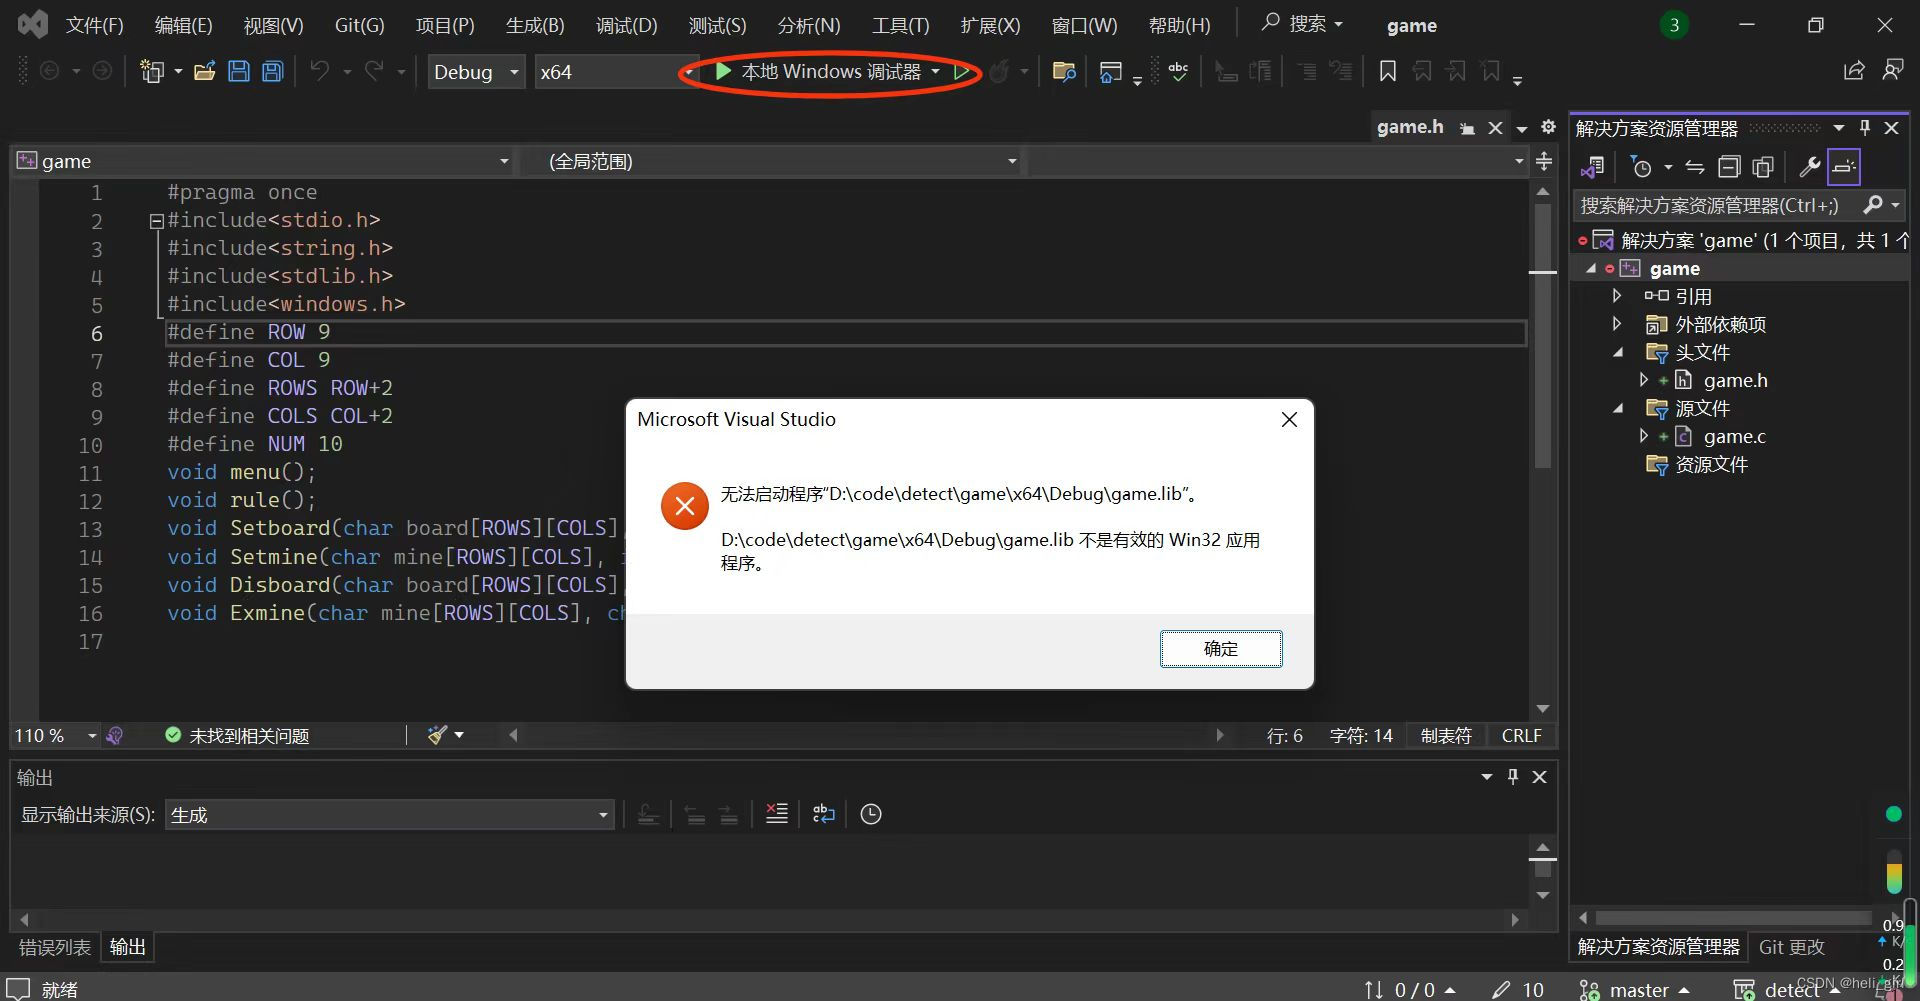The height and width of the screenshot is (1001, 1920).
Task: Click the Solution Explorer search input field
Action: pos(1715,205)
